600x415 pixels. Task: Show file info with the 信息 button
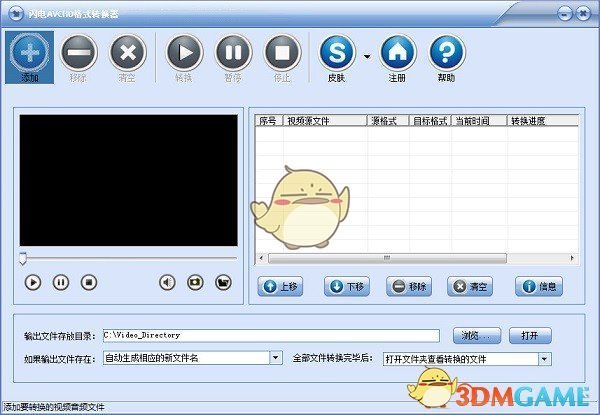[539, 286]
